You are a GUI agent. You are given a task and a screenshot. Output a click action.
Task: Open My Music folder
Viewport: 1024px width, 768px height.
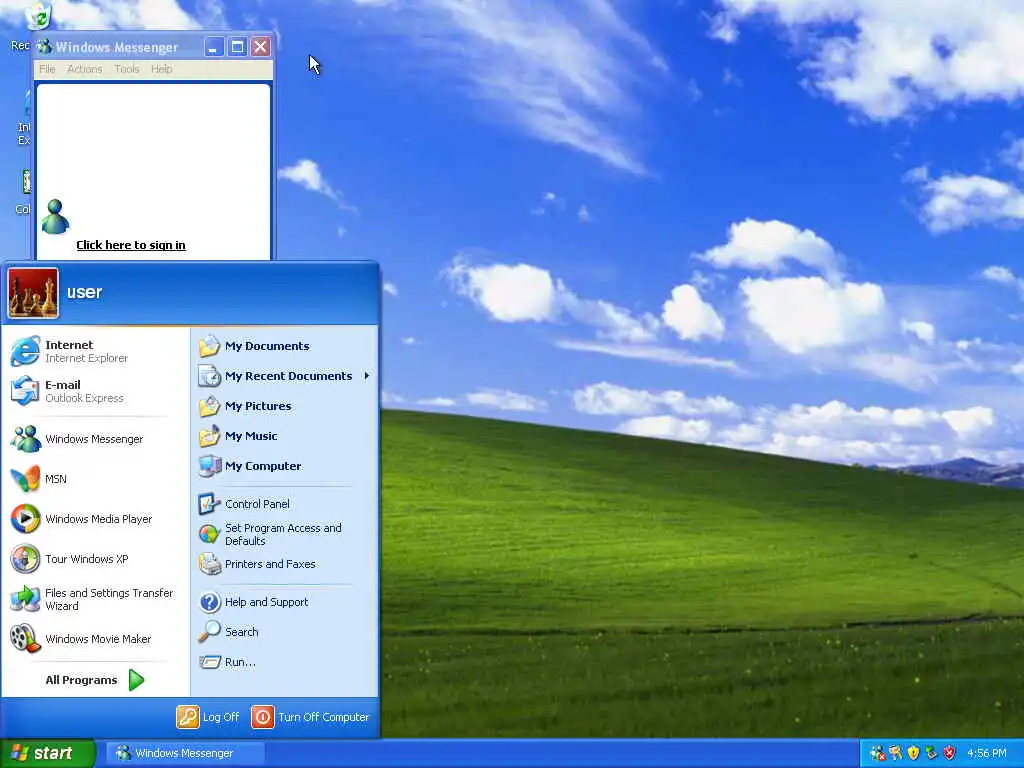coord(284,436)
